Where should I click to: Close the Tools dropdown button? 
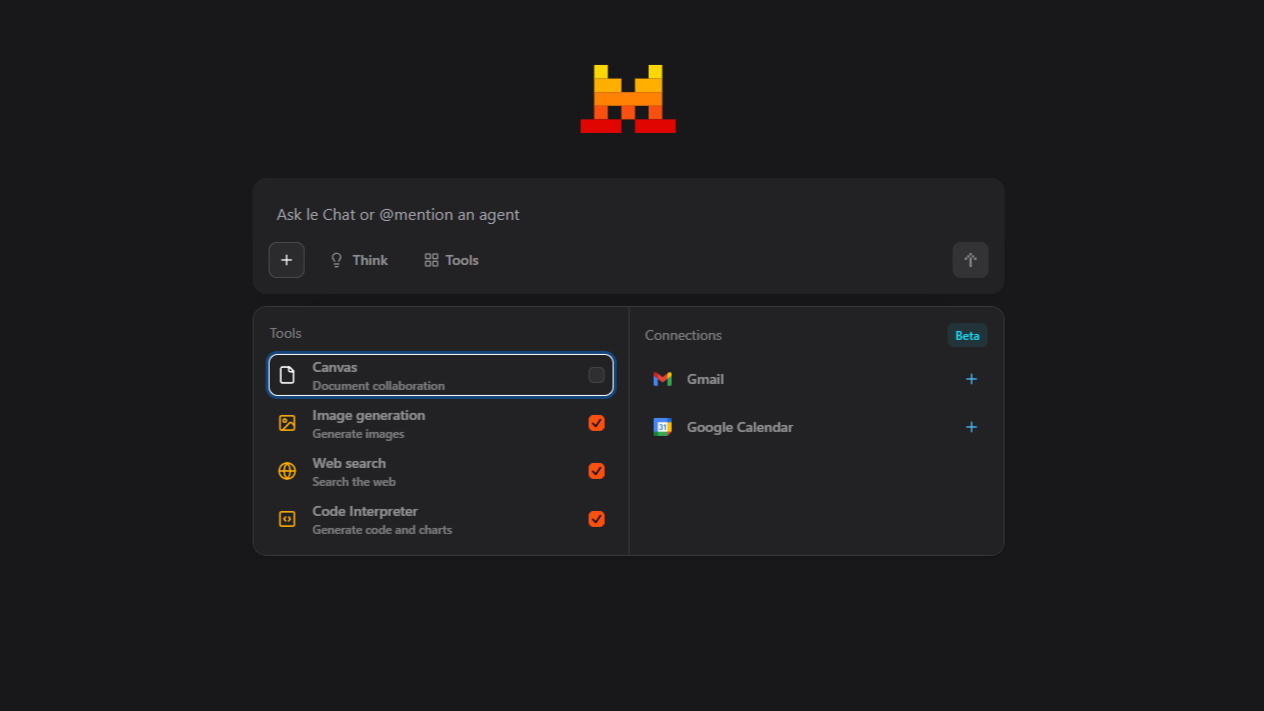point(451,260)
